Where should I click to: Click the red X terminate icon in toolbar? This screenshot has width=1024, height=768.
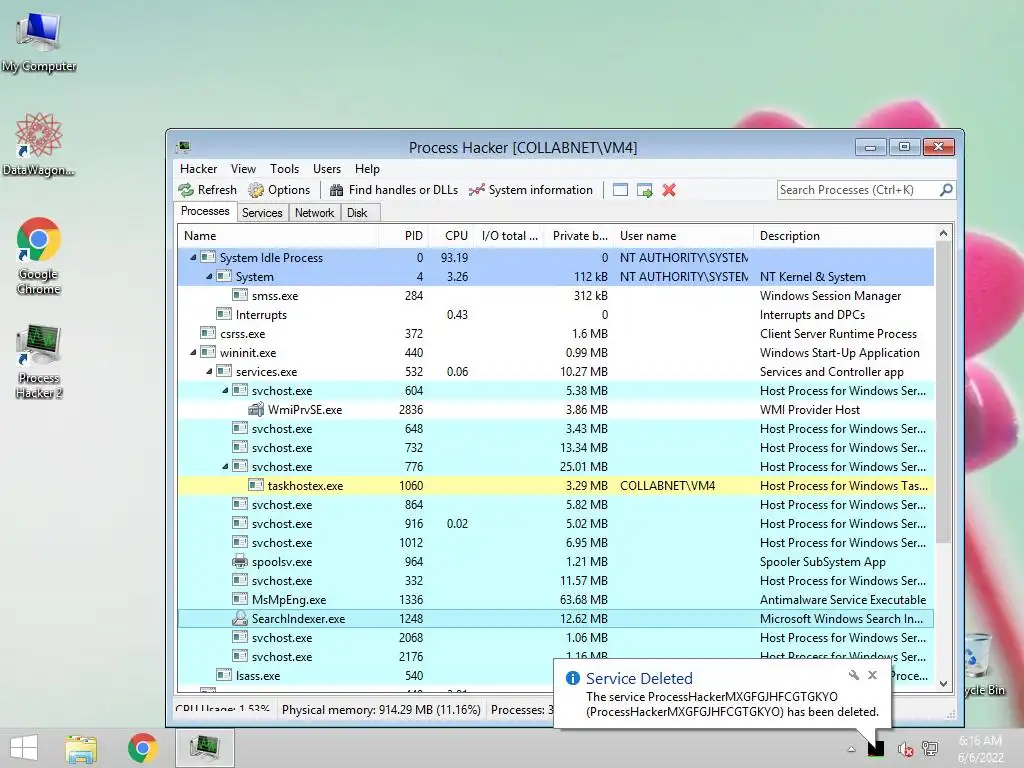[669, 190]
